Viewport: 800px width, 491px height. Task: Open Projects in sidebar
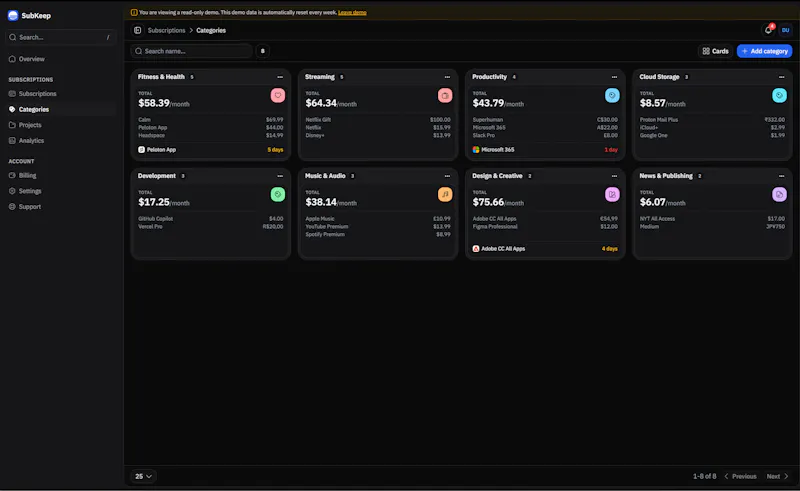point(61,125)
